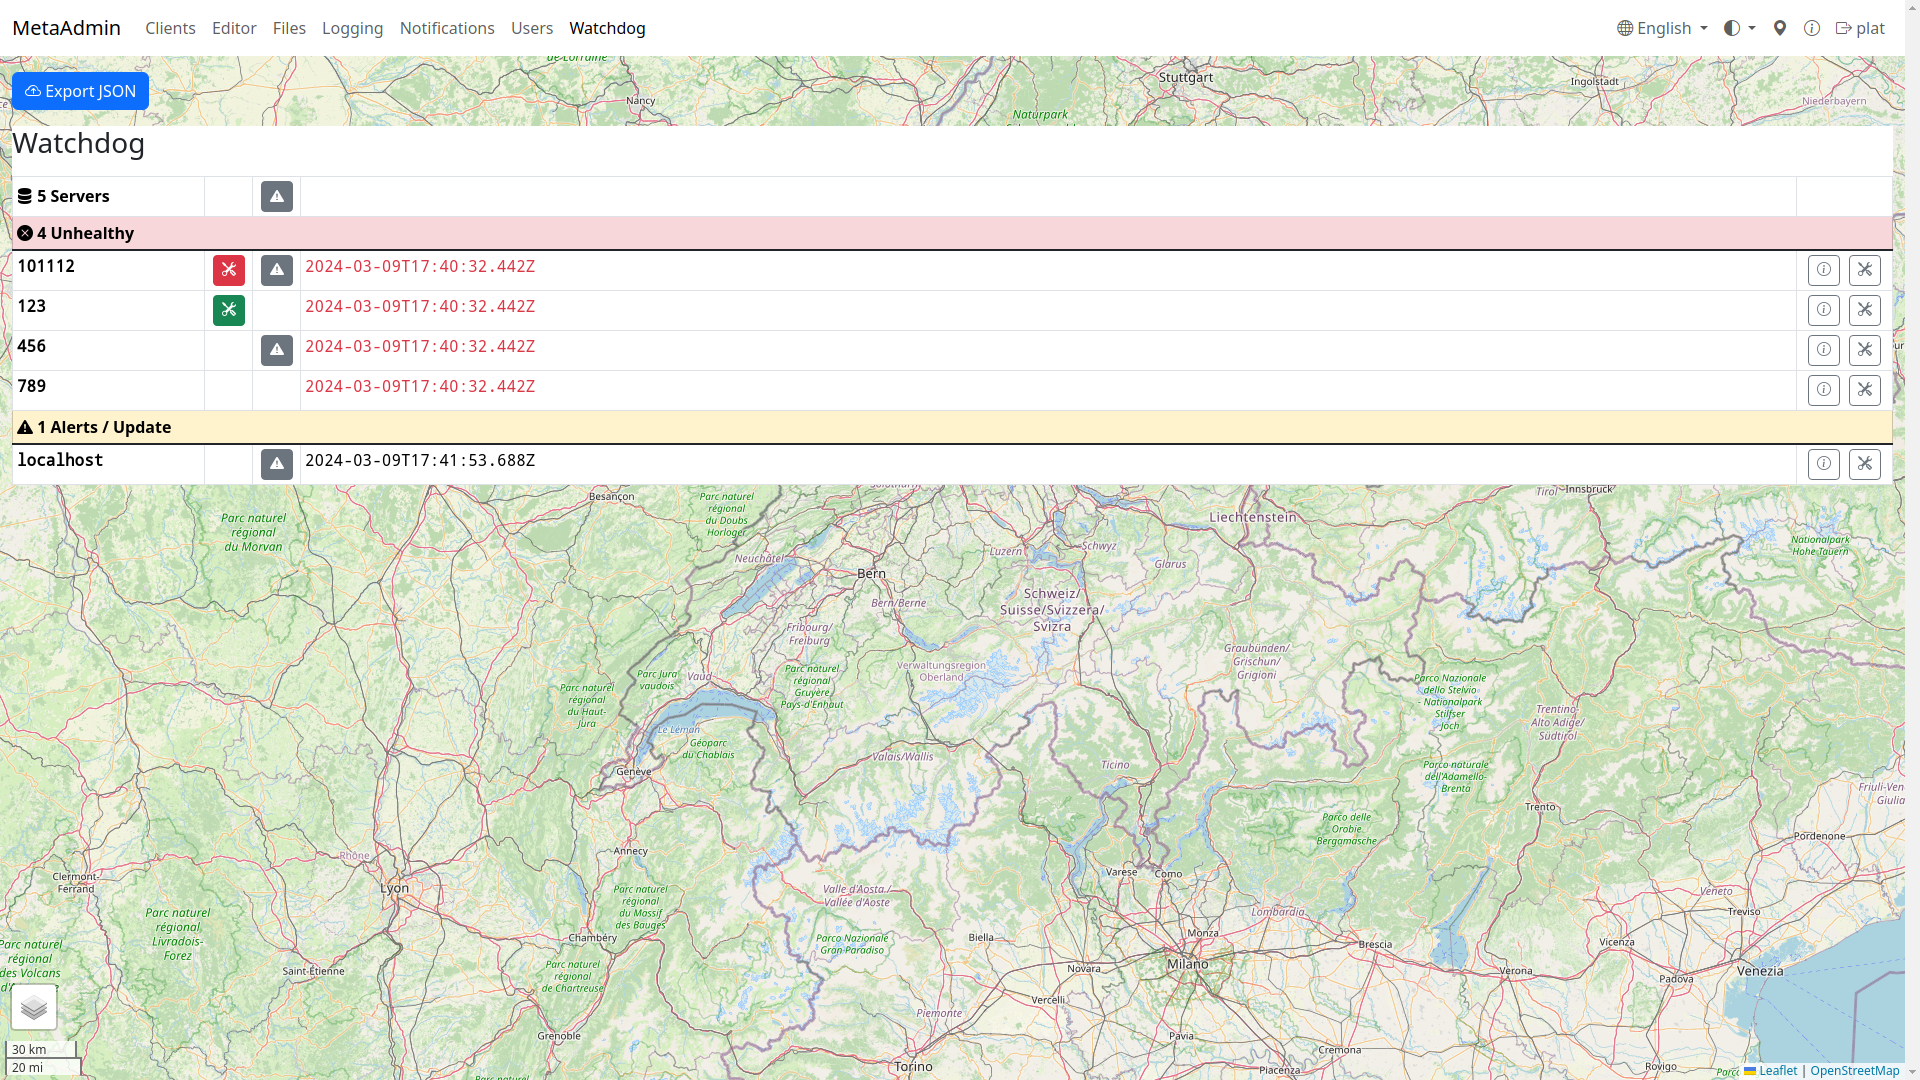
Task: Open the Notifications menu item
Action: [447, 28]
